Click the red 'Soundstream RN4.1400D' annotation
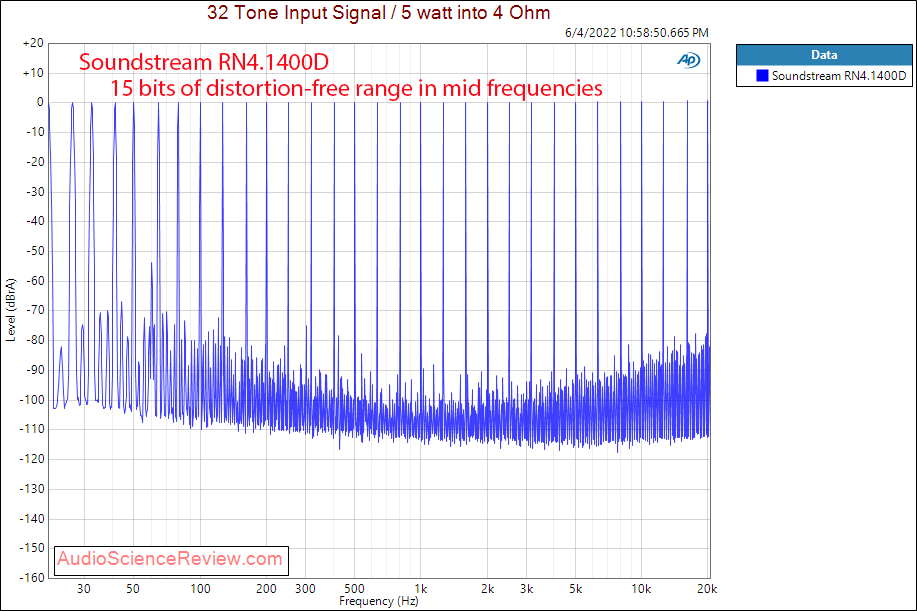 (x=204, y=62)
